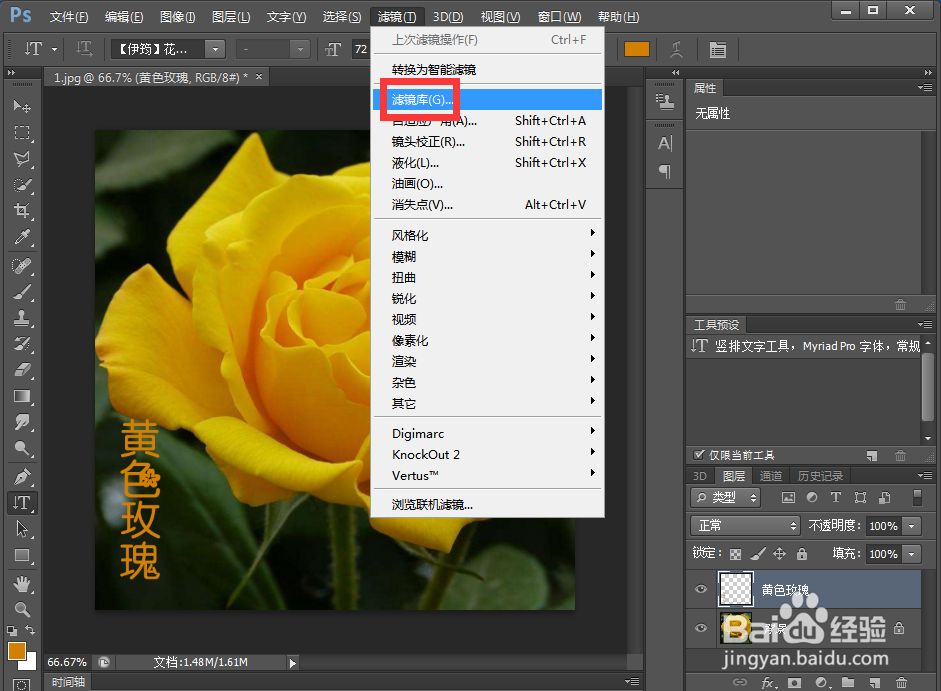This screenshot has width=941, height=691.
Task: Toggle 仅限当前工具 checkbox
Action: pos(699,455)
